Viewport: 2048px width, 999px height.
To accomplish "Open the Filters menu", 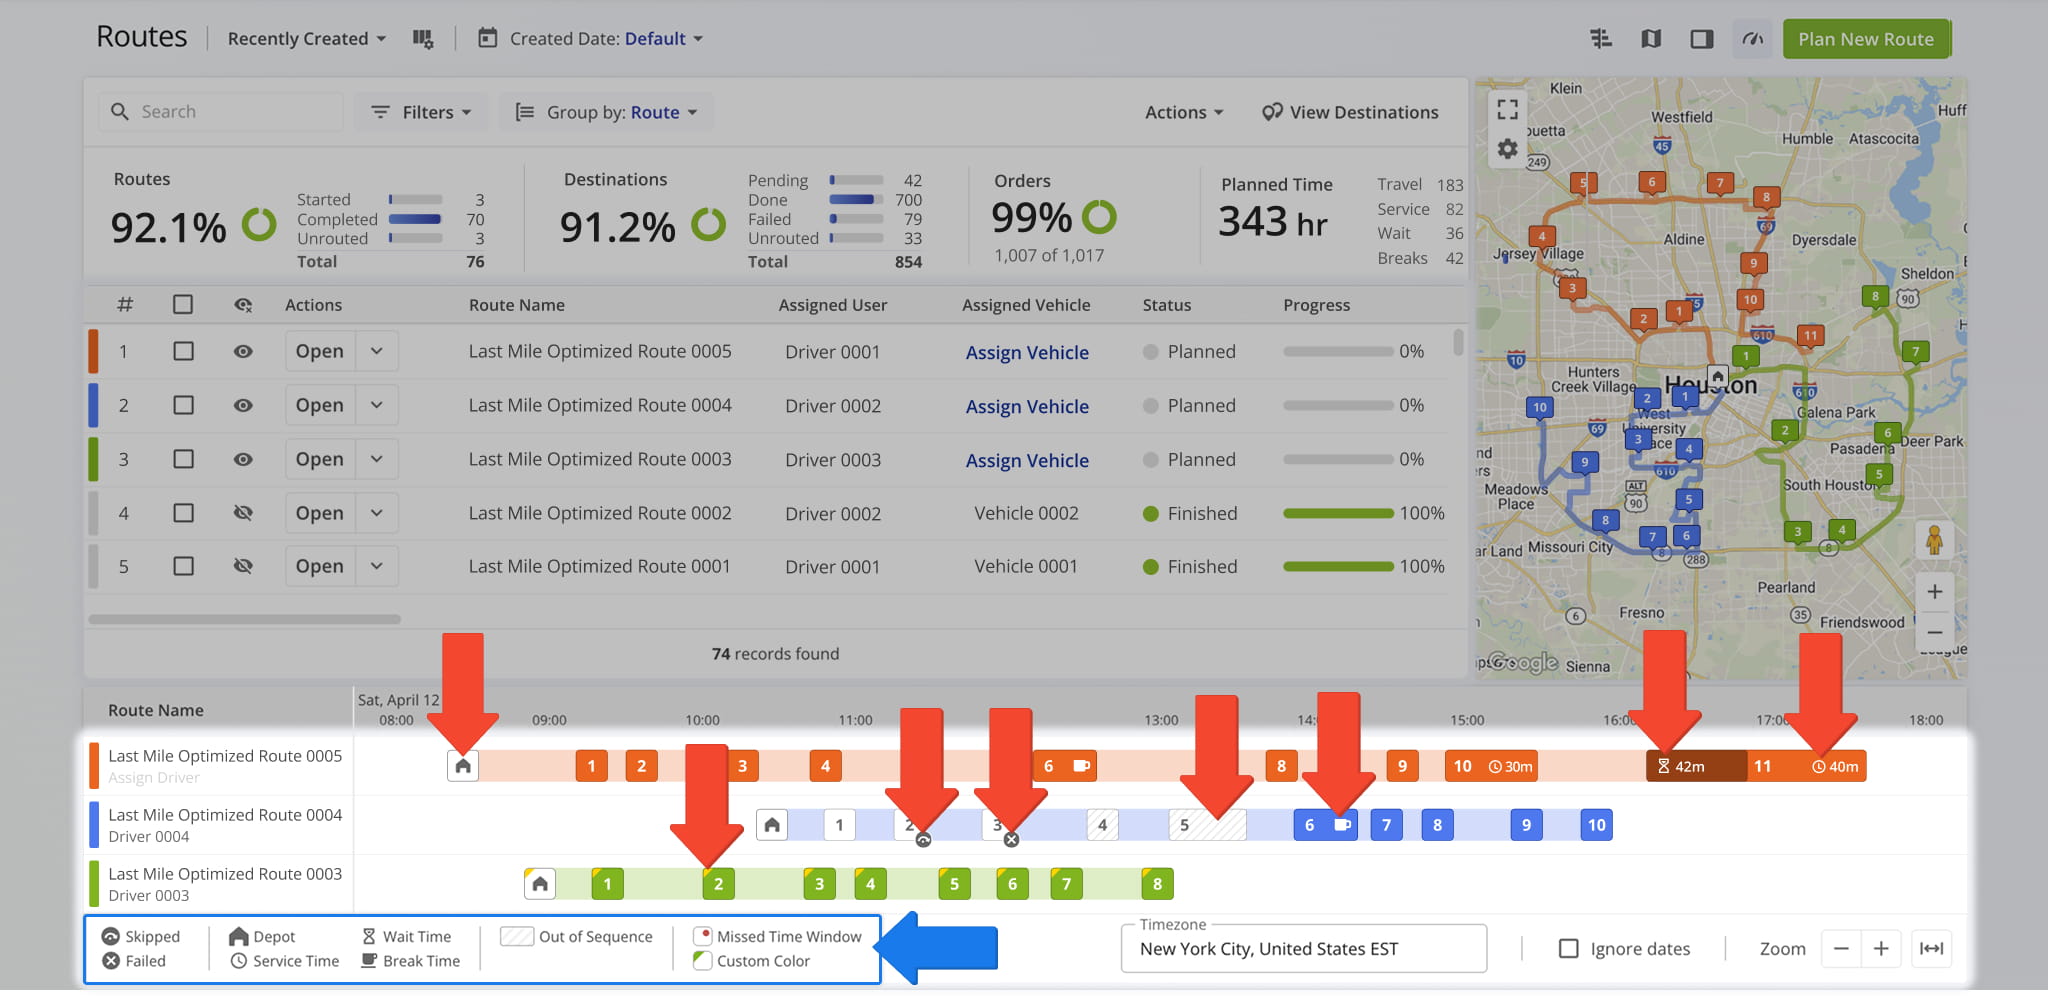I will 421,111.
